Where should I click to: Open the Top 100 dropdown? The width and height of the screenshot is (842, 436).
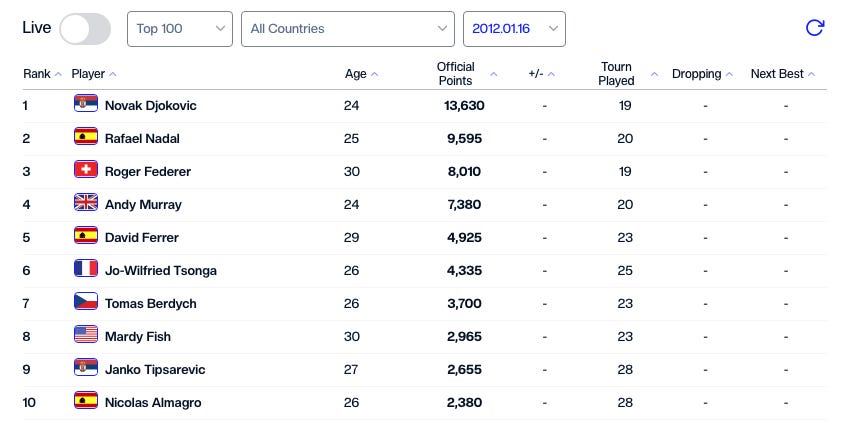point(180,29)
